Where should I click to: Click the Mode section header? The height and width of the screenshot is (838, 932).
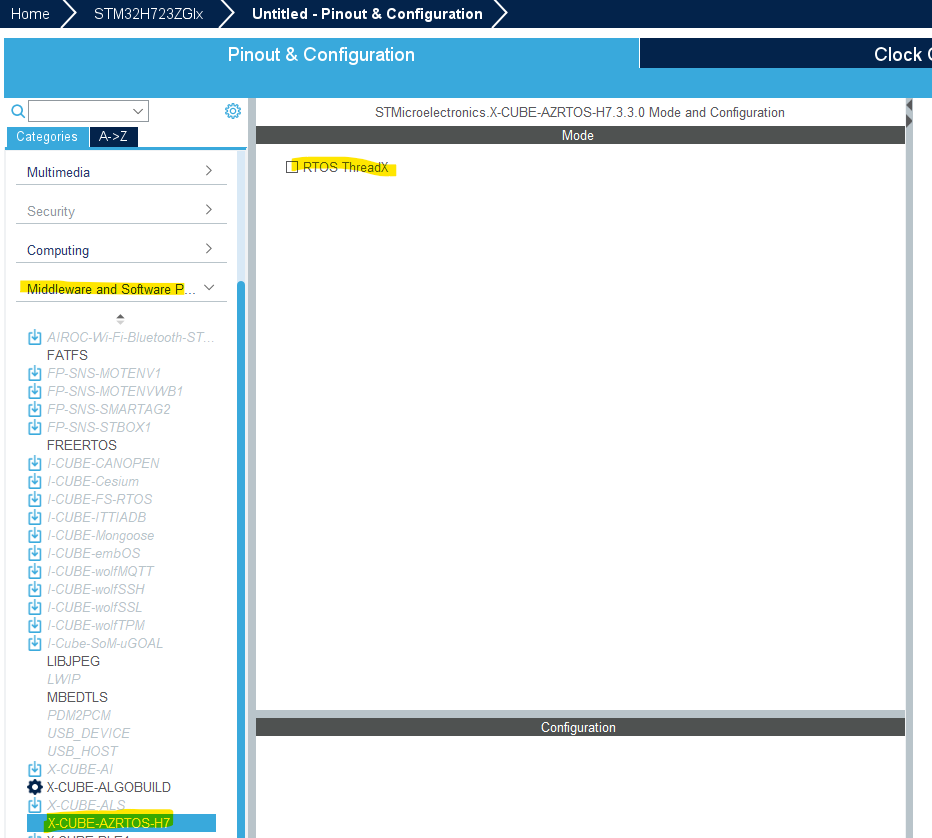580,136
